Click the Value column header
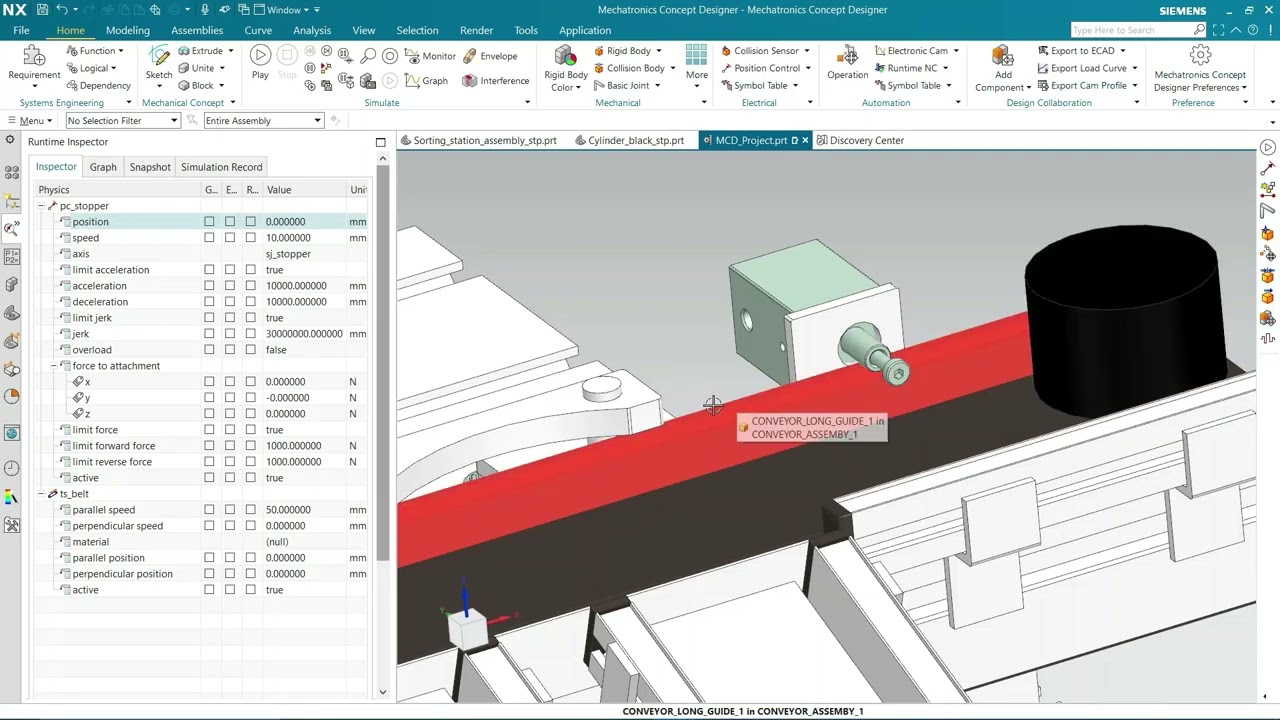 coord(304,190)
